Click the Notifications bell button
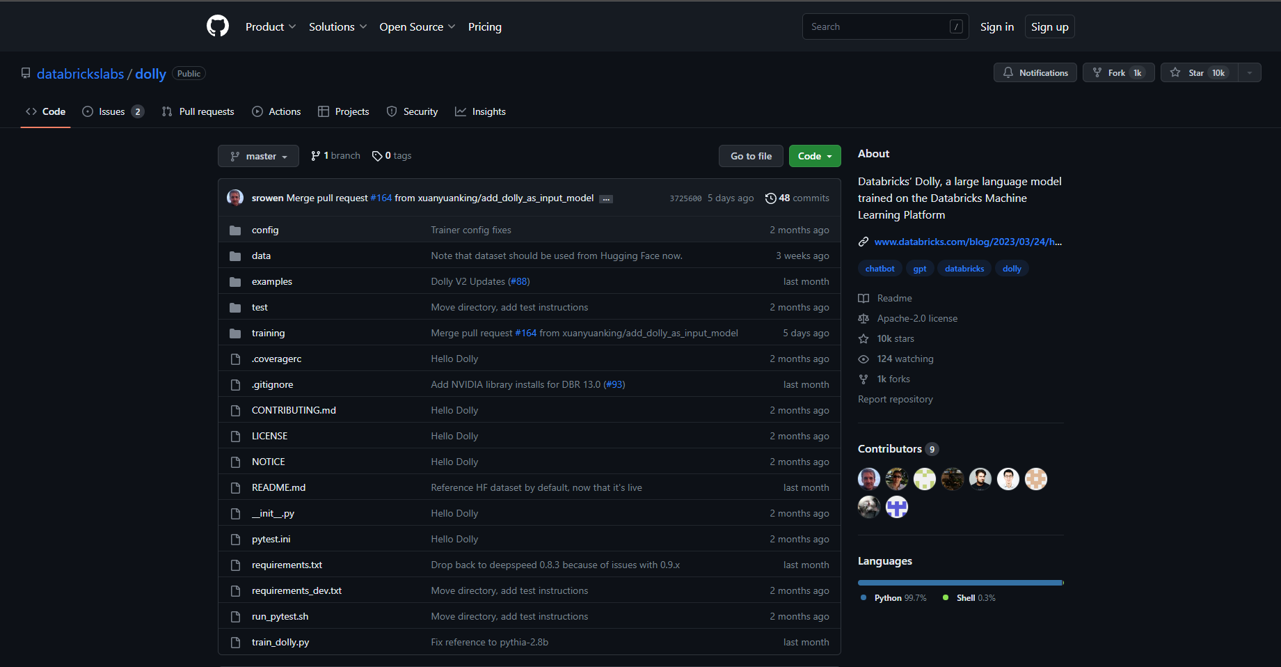Screen dimensions: 1281x667 click(x=1035, y=73)
